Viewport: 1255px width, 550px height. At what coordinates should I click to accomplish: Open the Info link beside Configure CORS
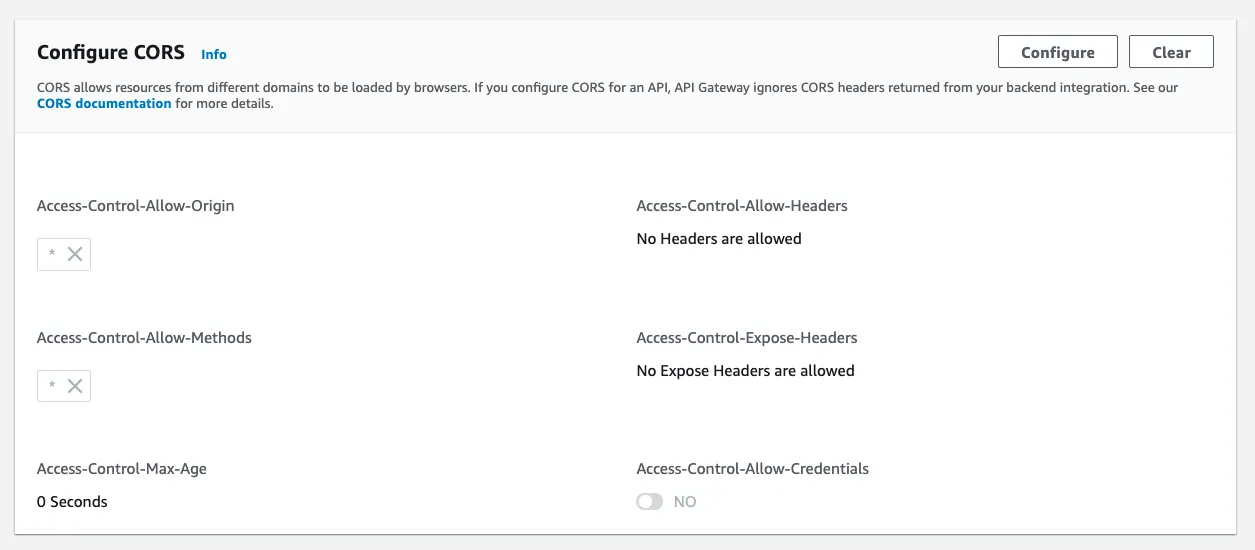click(214, 54)
